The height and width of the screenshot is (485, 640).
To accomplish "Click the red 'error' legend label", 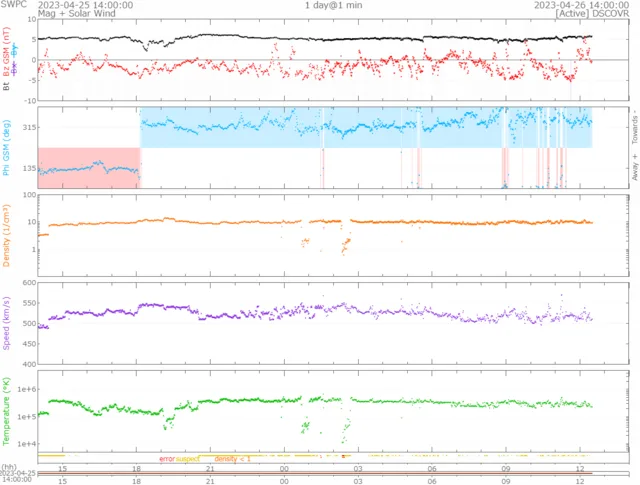I will pyautogui.click(x=167, y=459).
